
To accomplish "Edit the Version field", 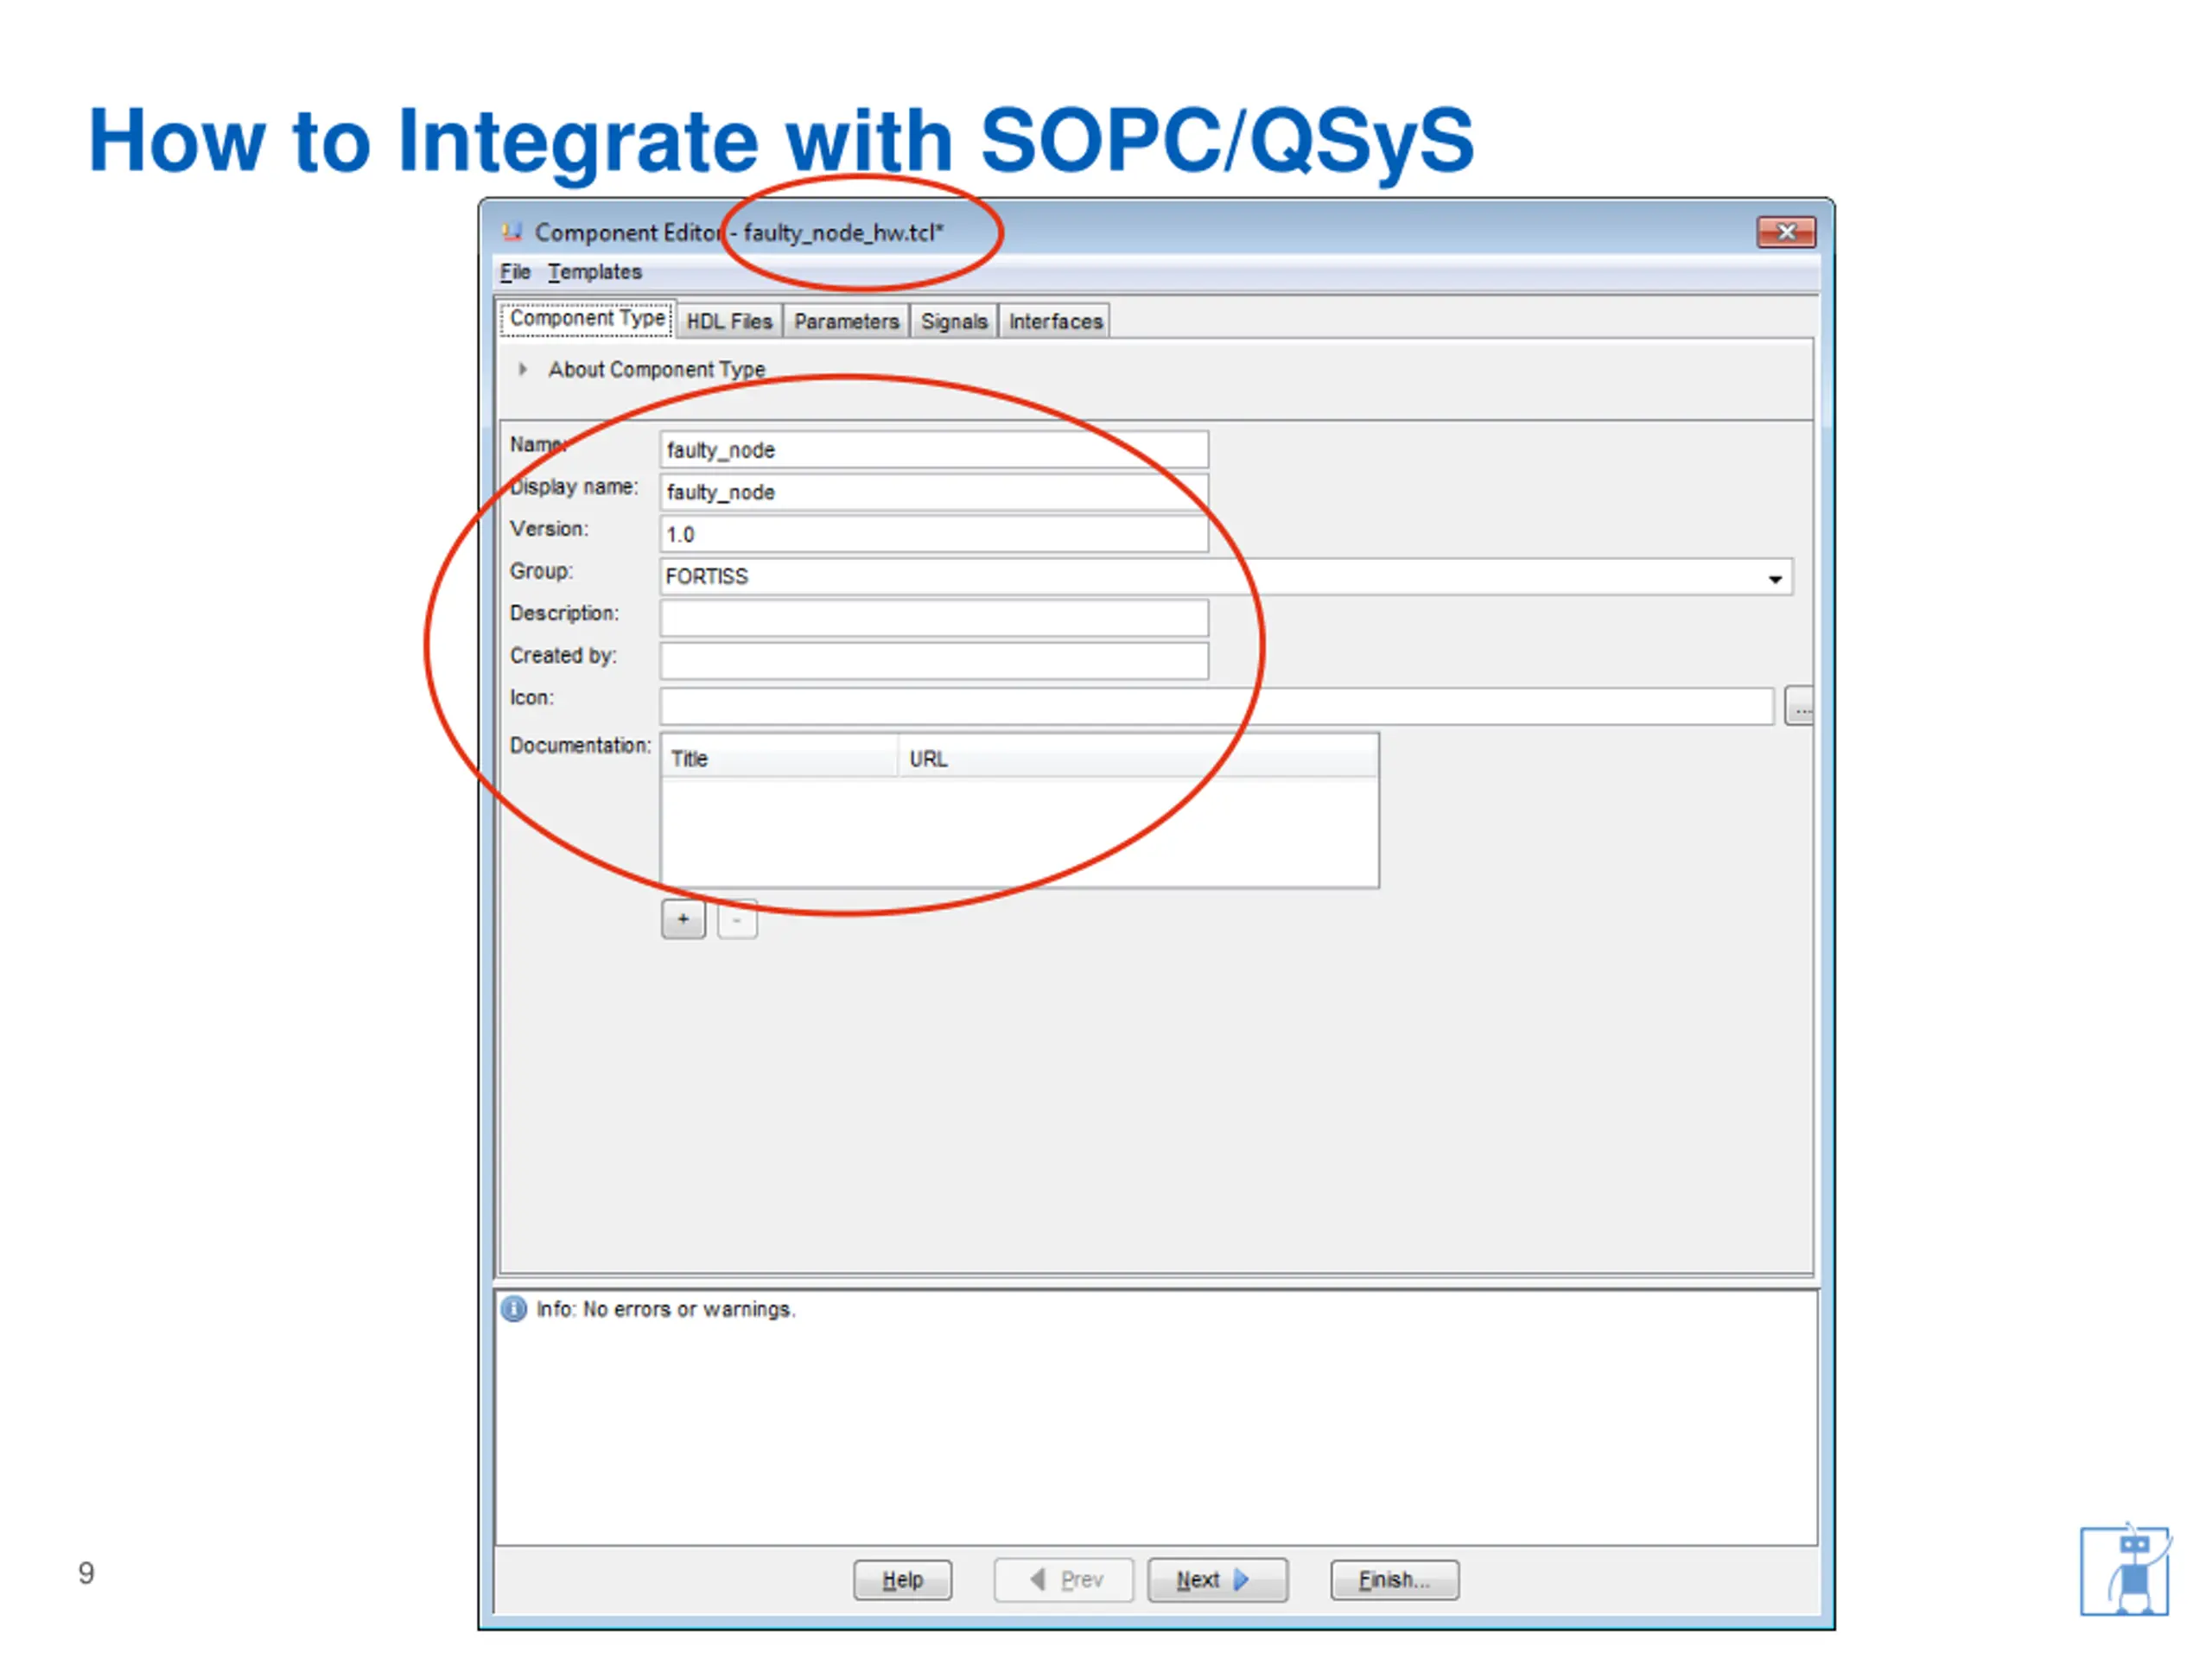I will point(934,534).
